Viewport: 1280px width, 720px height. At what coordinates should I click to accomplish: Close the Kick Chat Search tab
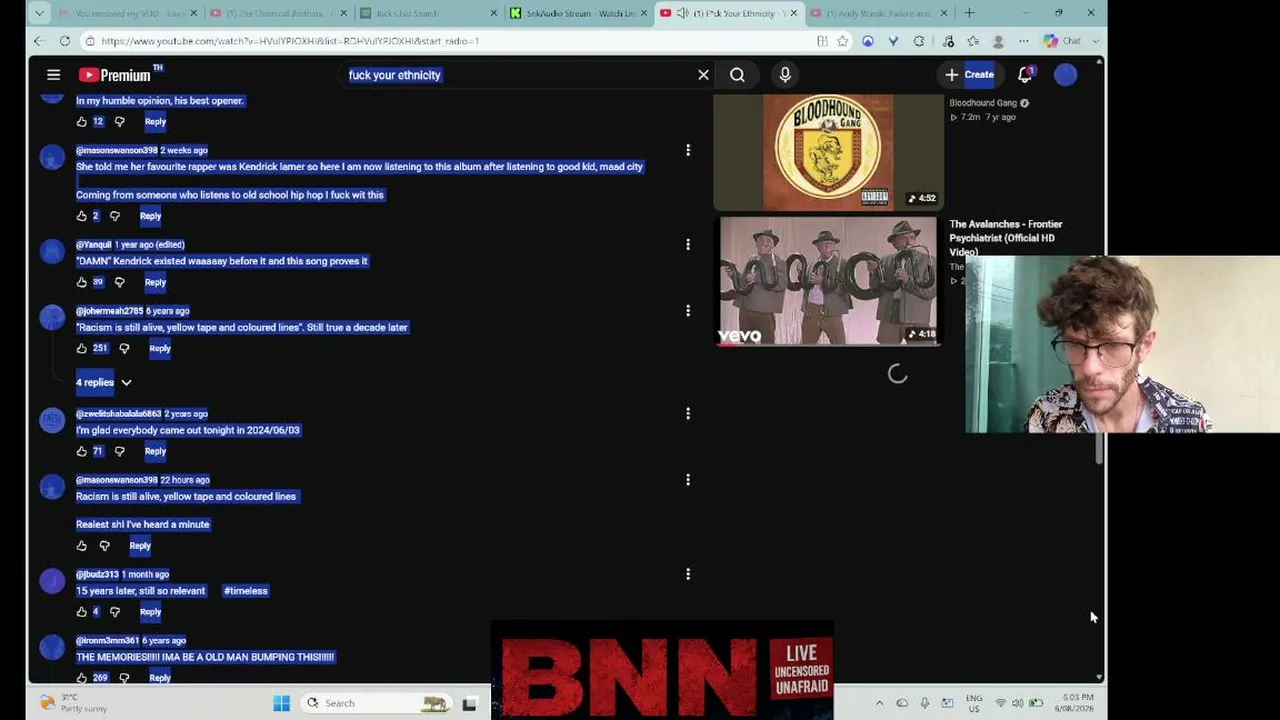(493, 13)
